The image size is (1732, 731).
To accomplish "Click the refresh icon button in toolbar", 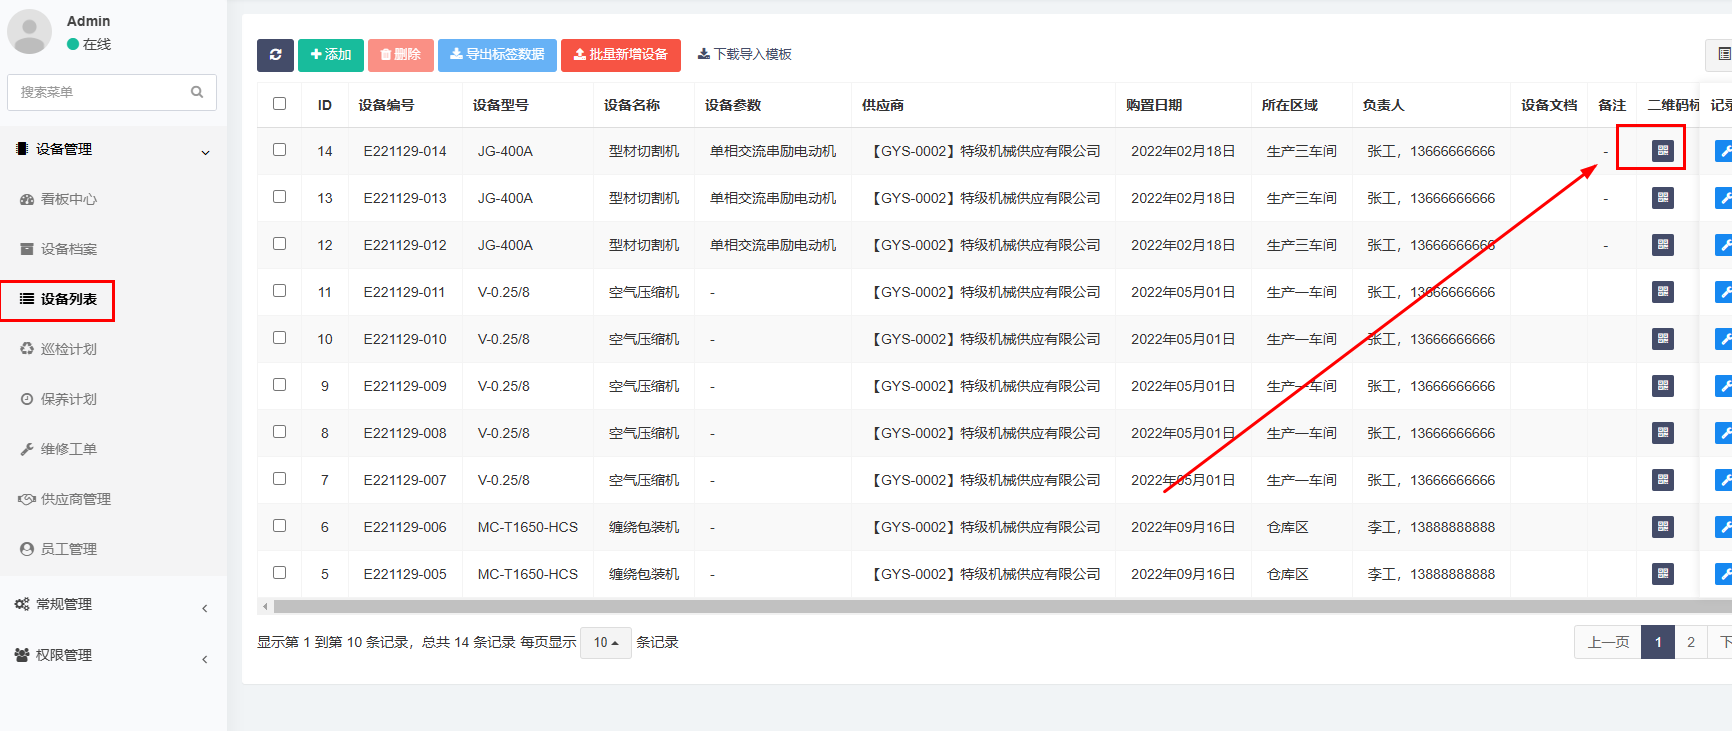I will pyautogui.click(x=275, y=55).
